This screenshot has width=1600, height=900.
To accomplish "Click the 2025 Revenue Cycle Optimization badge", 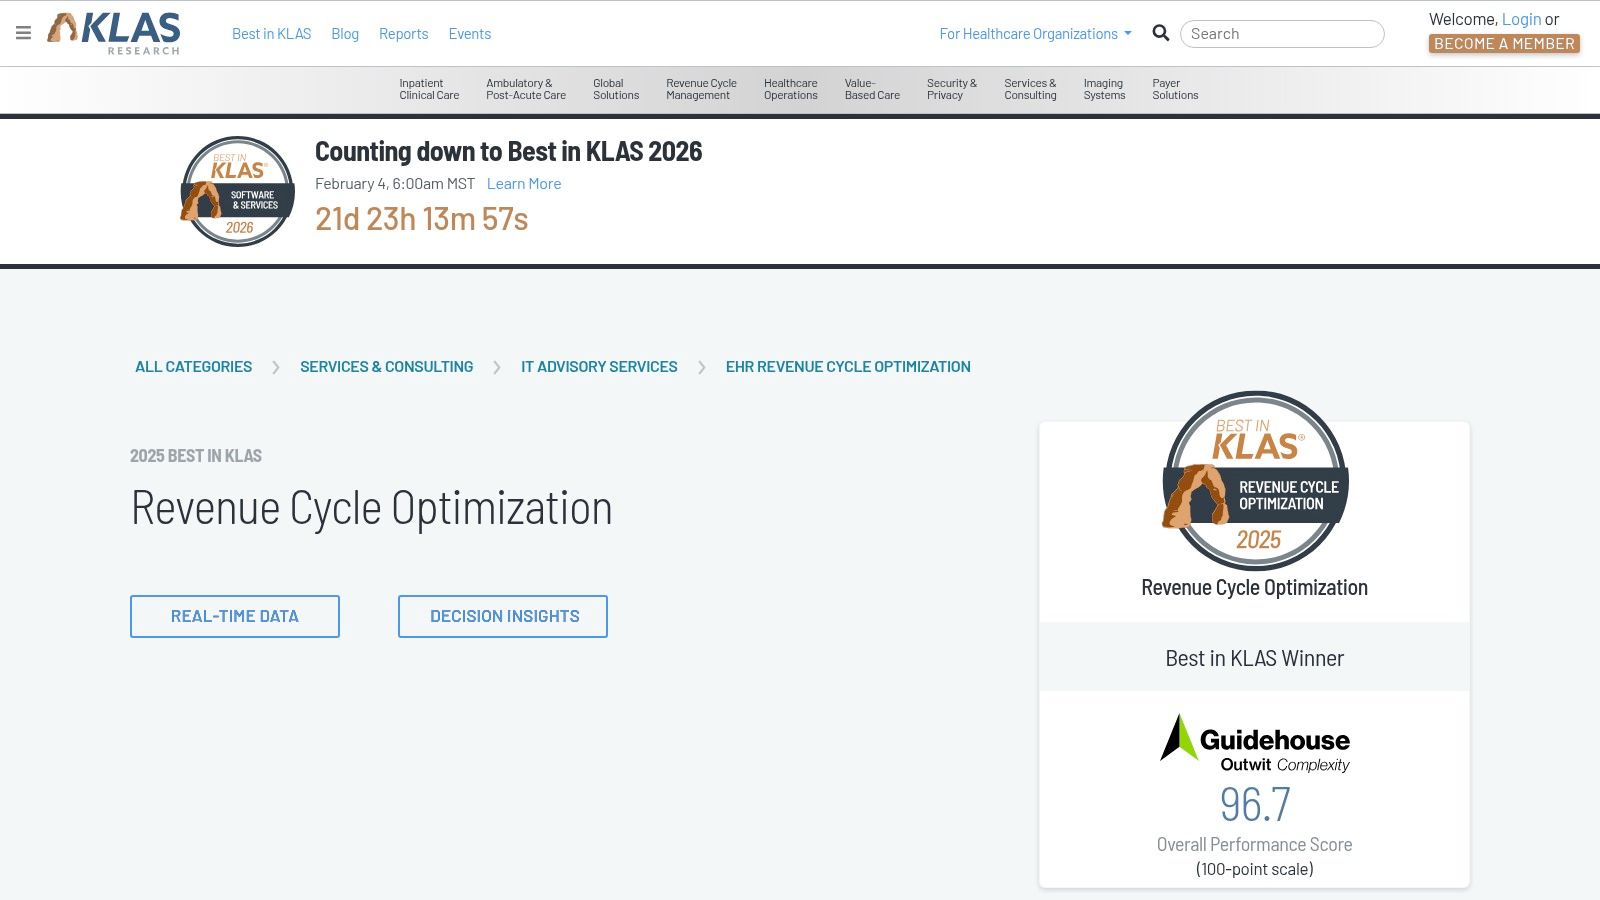I will tap(1255, 480).
